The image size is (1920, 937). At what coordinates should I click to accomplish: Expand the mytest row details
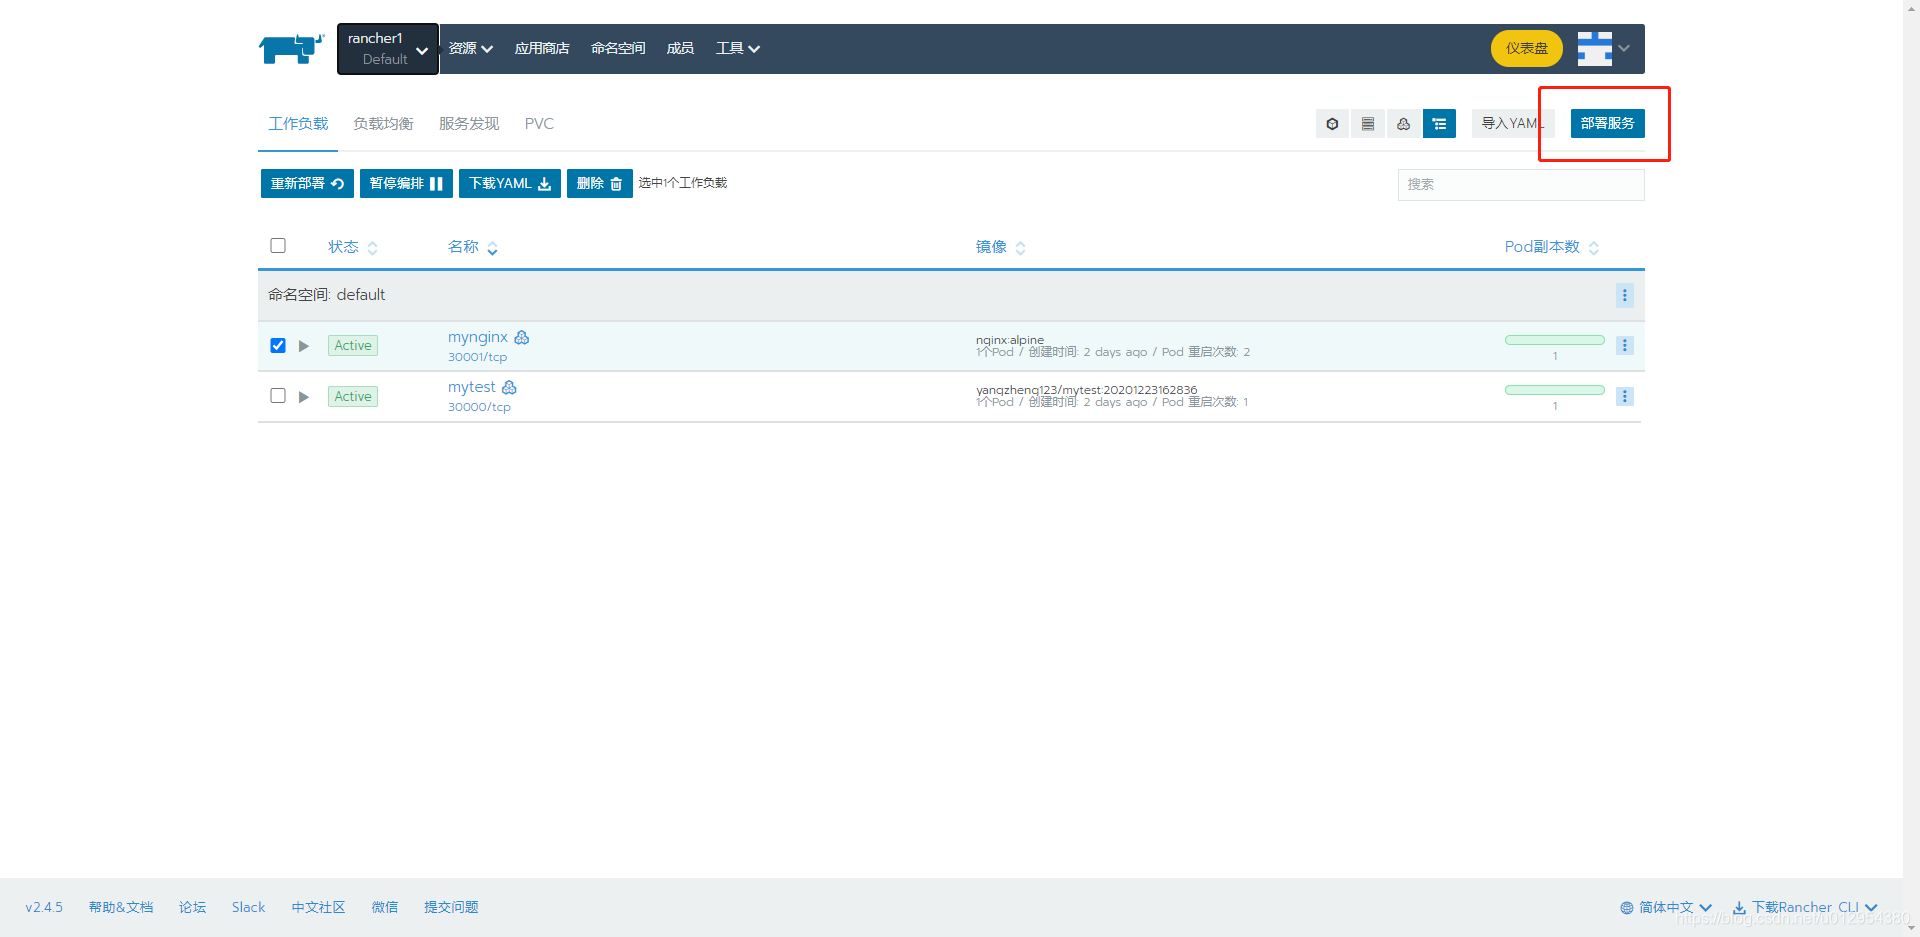click(x=304, y=397)
